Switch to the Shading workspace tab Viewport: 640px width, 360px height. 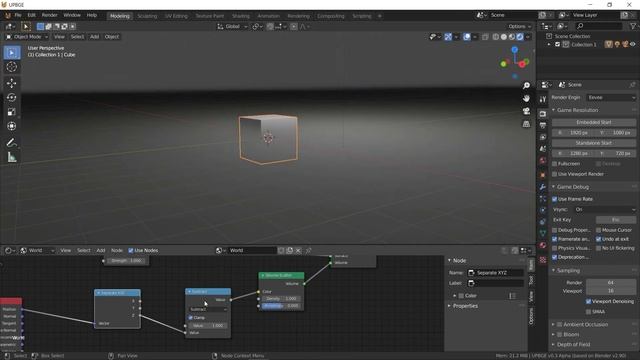[240, 16]
